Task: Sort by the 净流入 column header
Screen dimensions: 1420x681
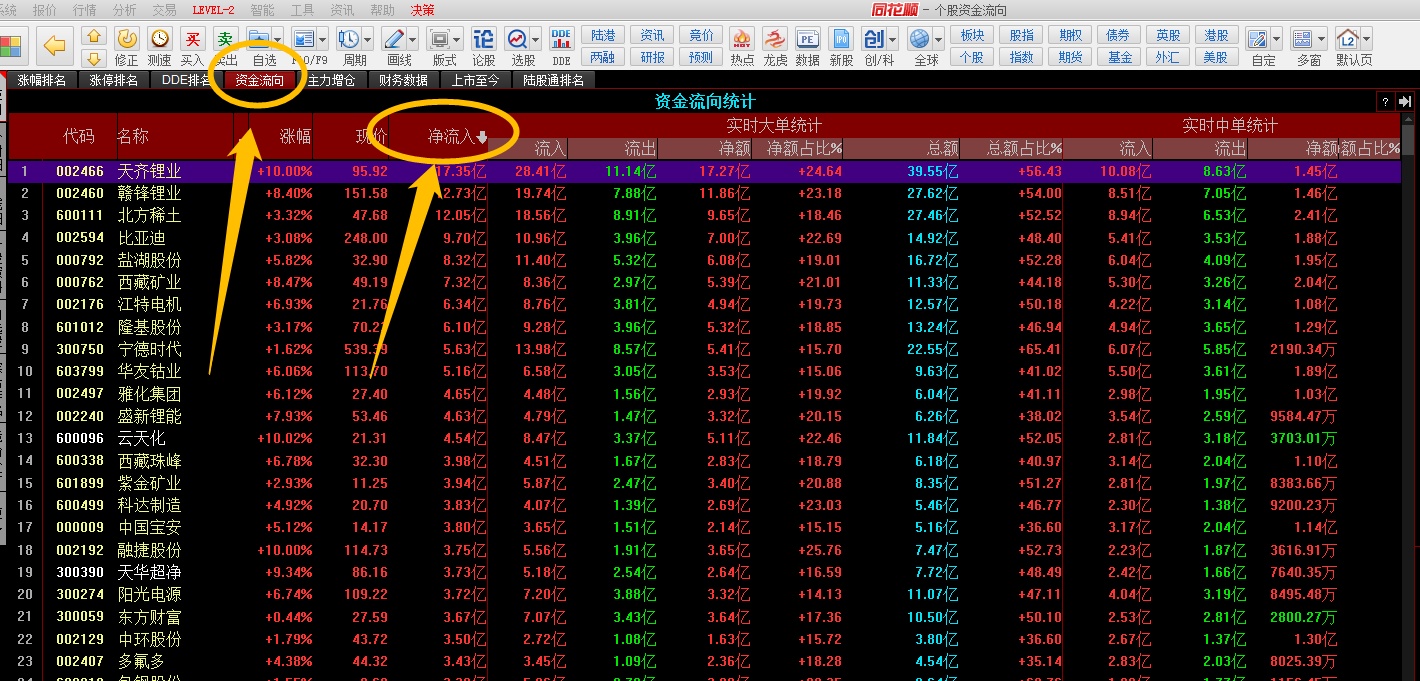Action: pos(458,136)
